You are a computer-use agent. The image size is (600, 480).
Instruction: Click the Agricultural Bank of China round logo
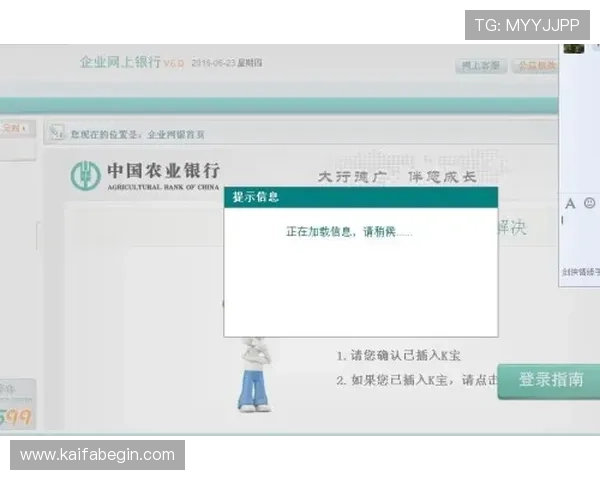(85, 176)
